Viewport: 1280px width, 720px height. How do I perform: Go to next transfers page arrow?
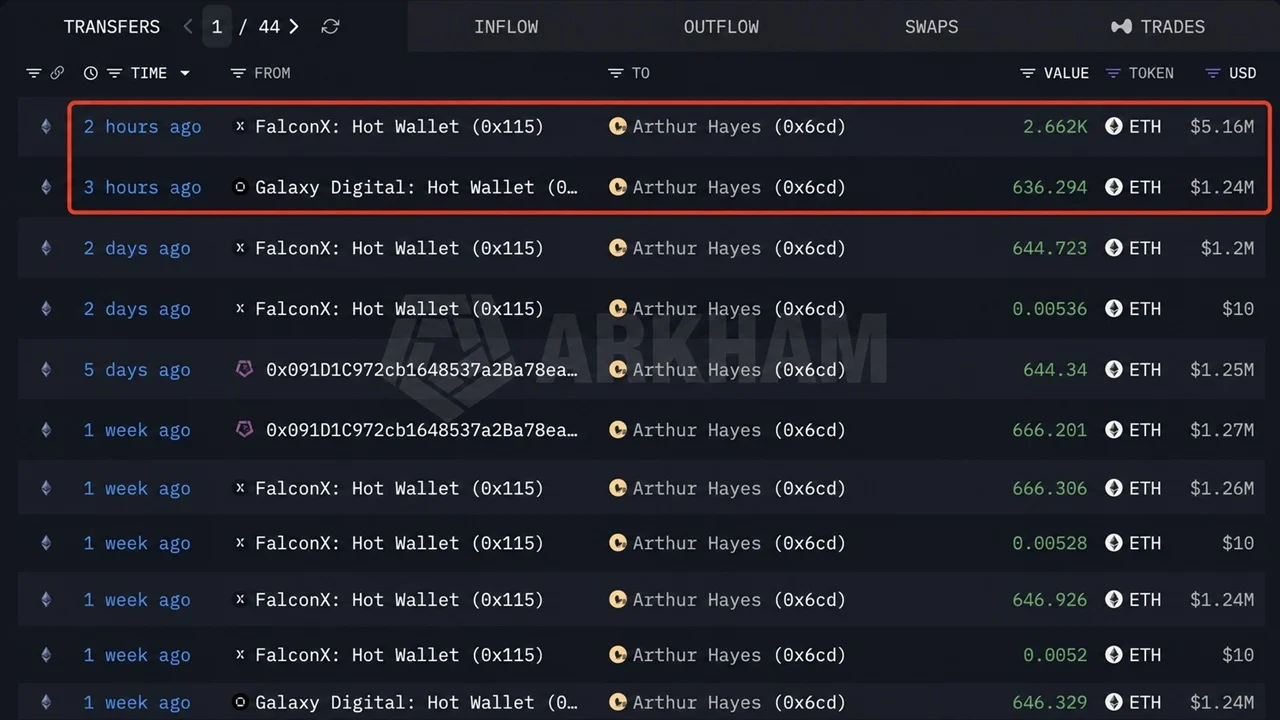294,27
